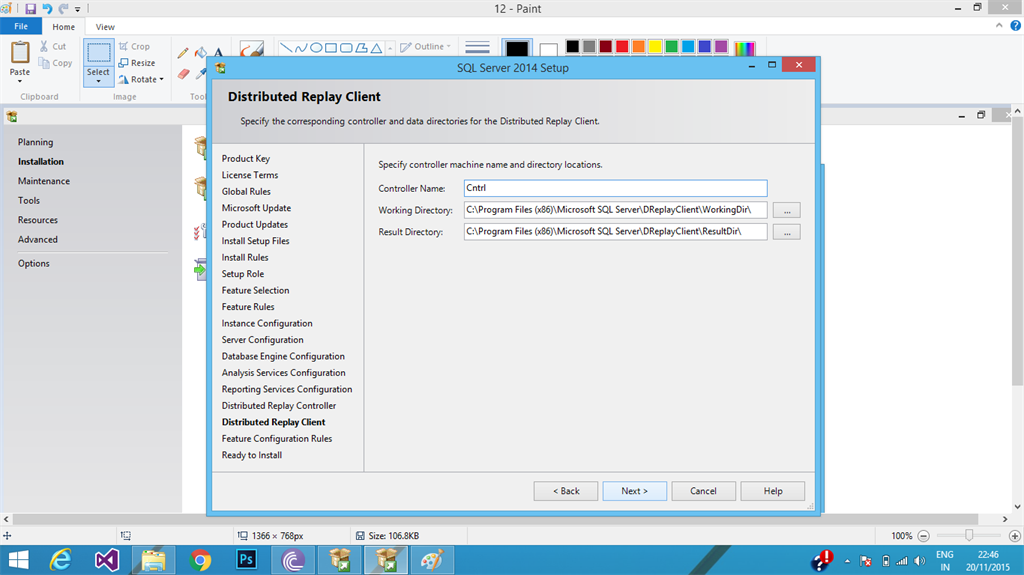Open the Windows Start button

pos(18,560)
